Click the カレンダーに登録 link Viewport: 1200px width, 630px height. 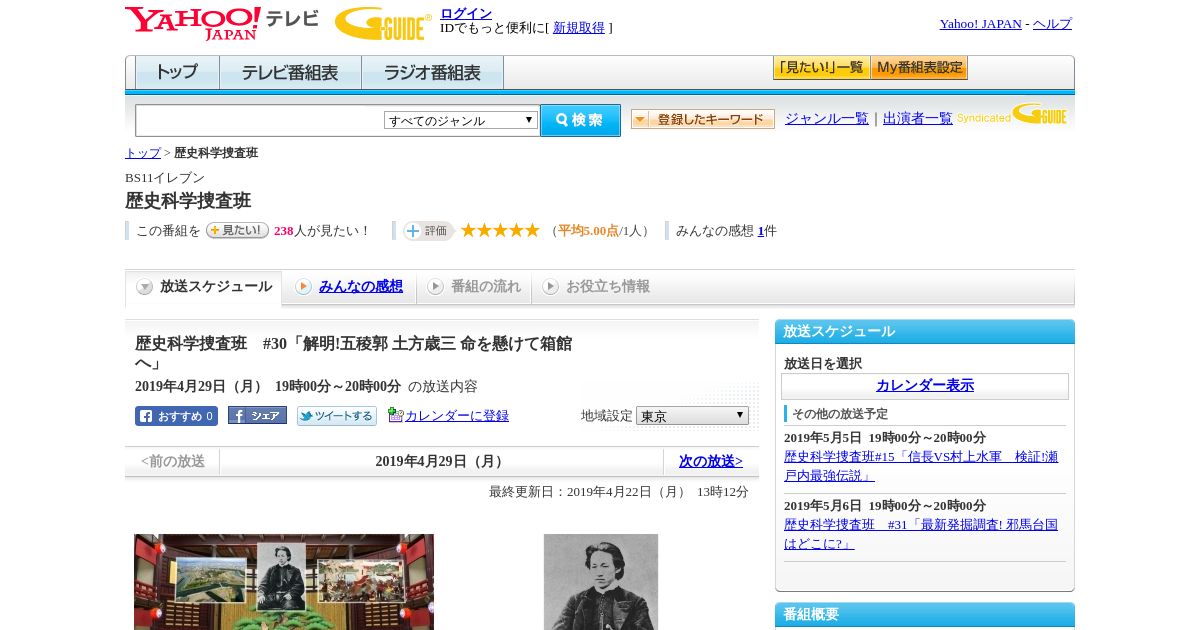click(457, 416)
